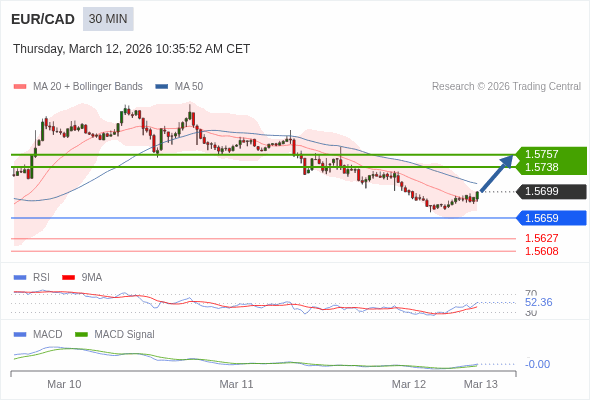Click the 9MA legend label
The height and width of the screenshot is (400, 590).
point(92,278)
